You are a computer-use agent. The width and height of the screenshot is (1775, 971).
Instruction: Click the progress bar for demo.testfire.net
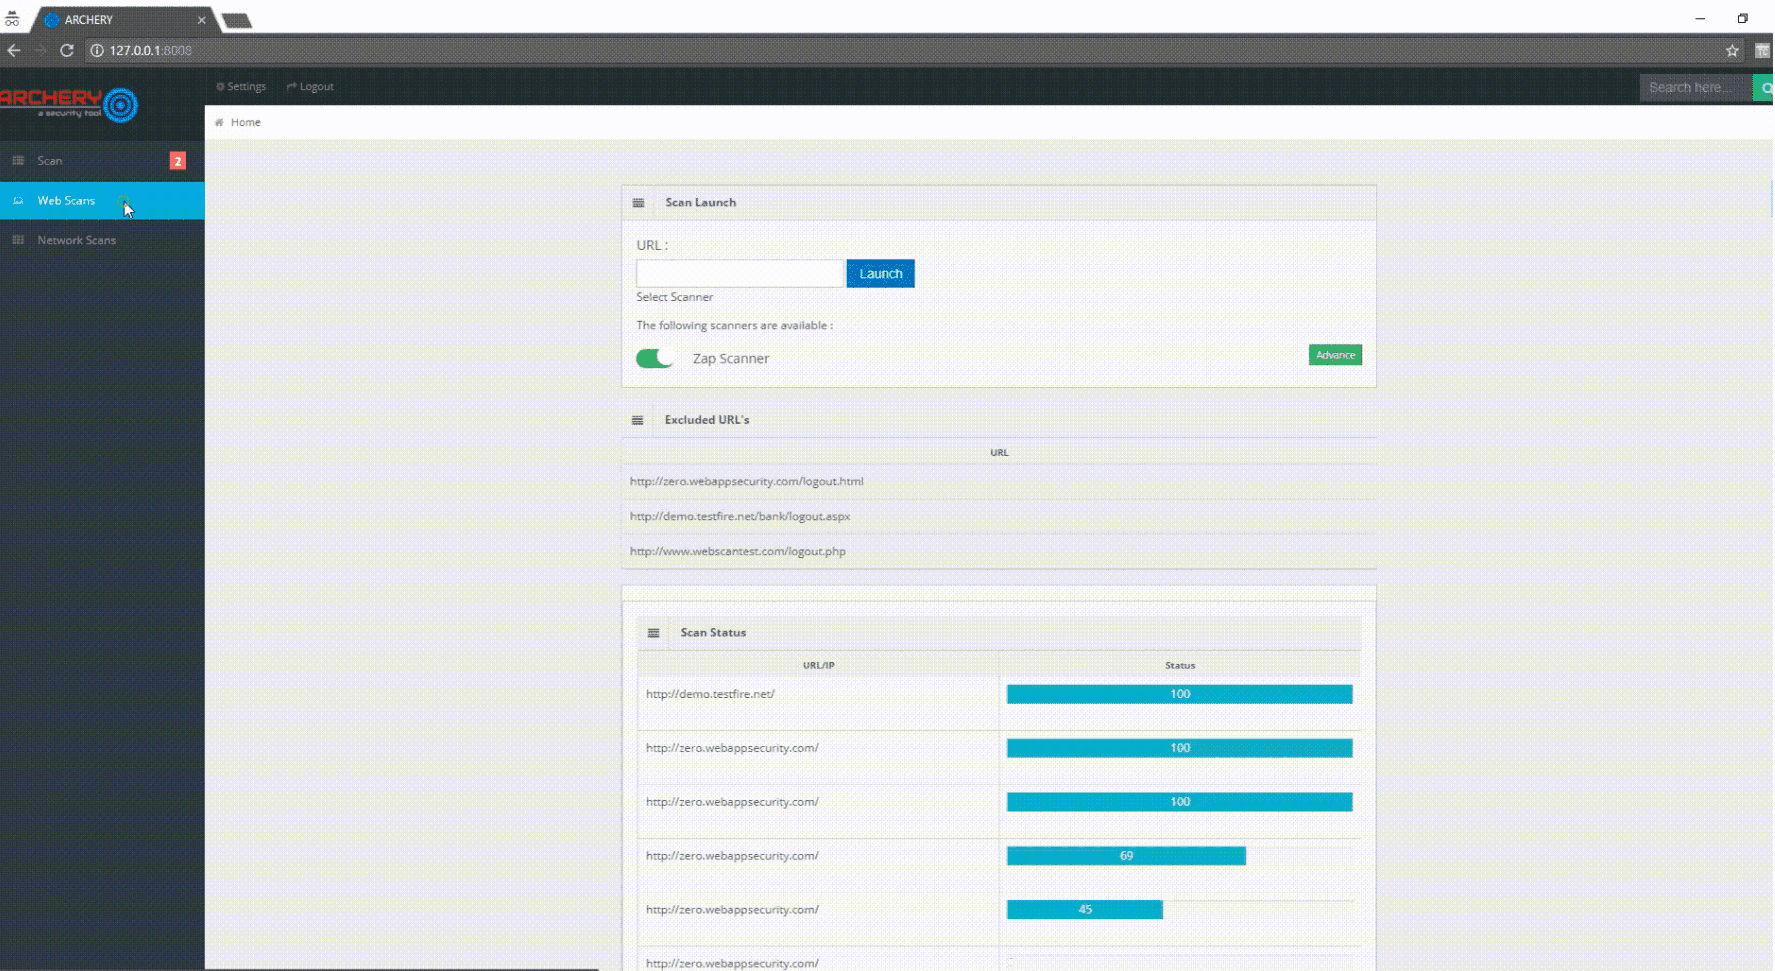pos(1179,694)
